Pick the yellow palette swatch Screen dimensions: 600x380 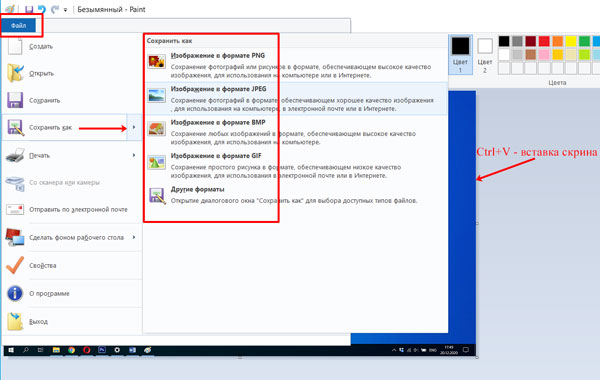point(571,41)
